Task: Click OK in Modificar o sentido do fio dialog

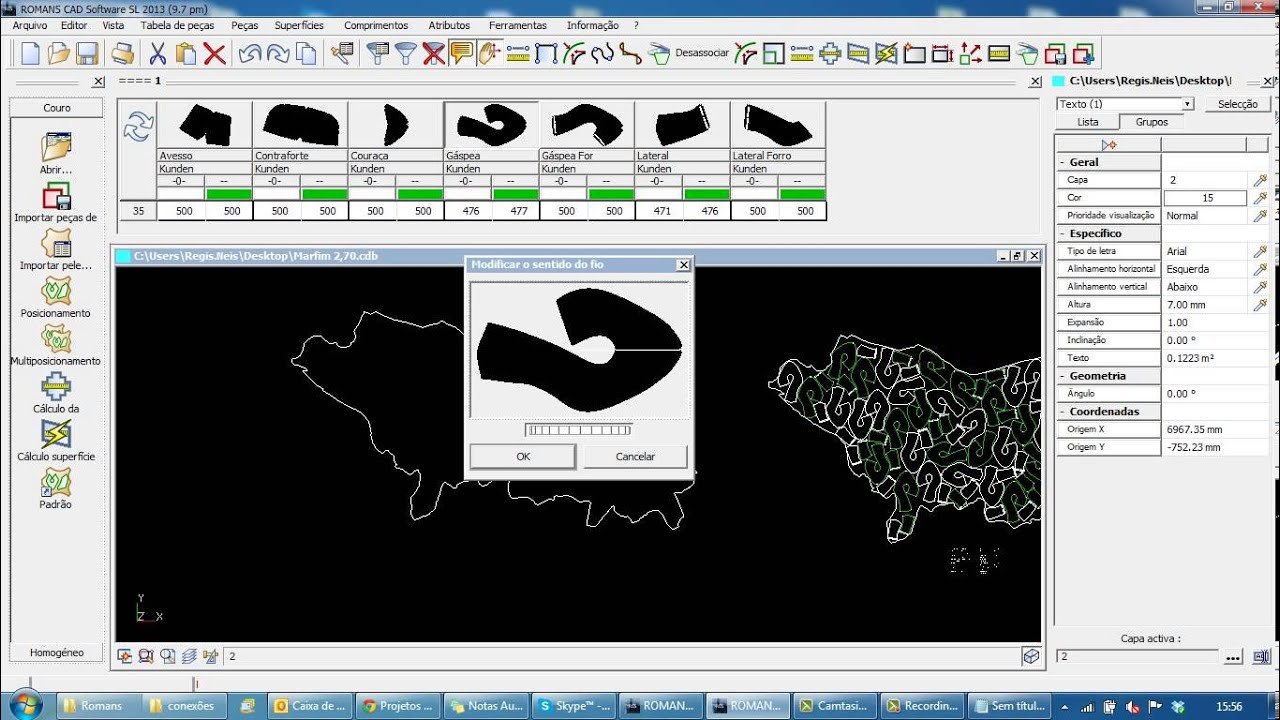Action: 523,456
